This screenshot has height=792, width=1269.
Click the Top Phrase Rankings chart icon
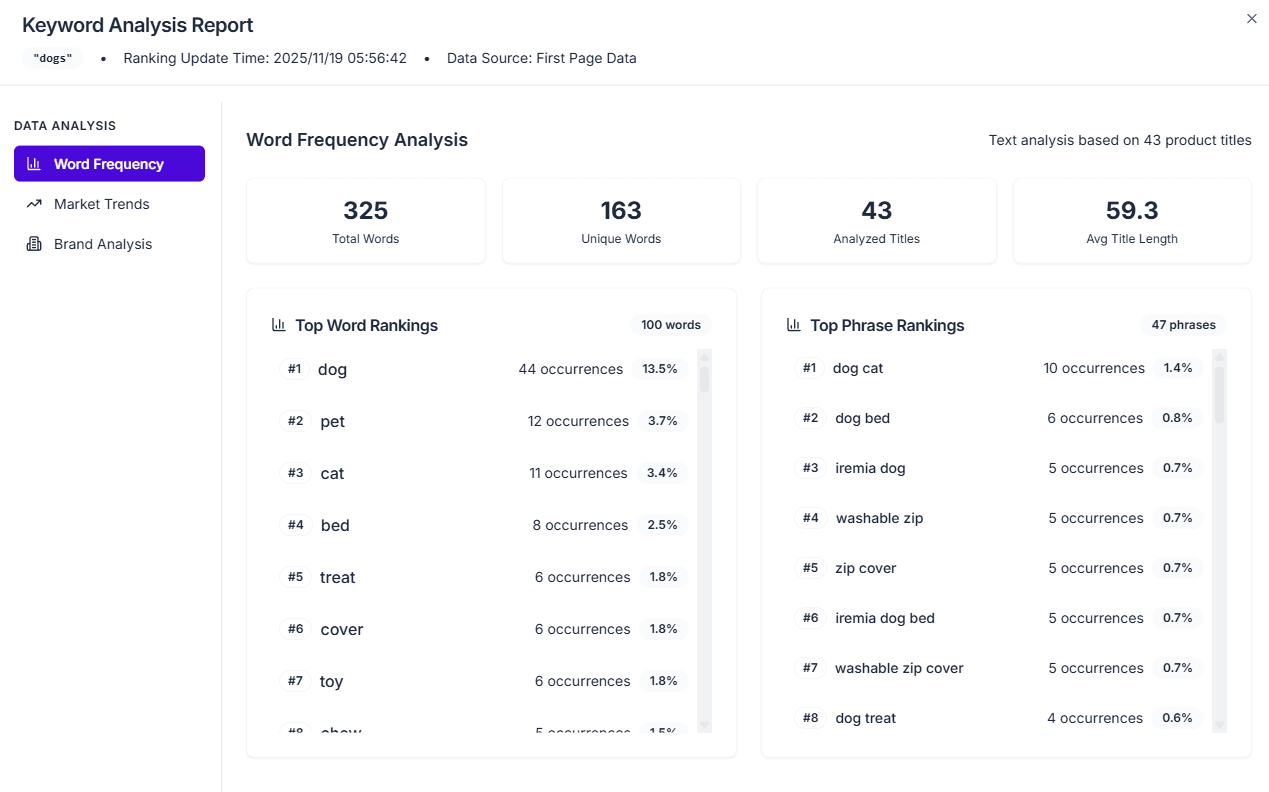click(x=794, y=325)
